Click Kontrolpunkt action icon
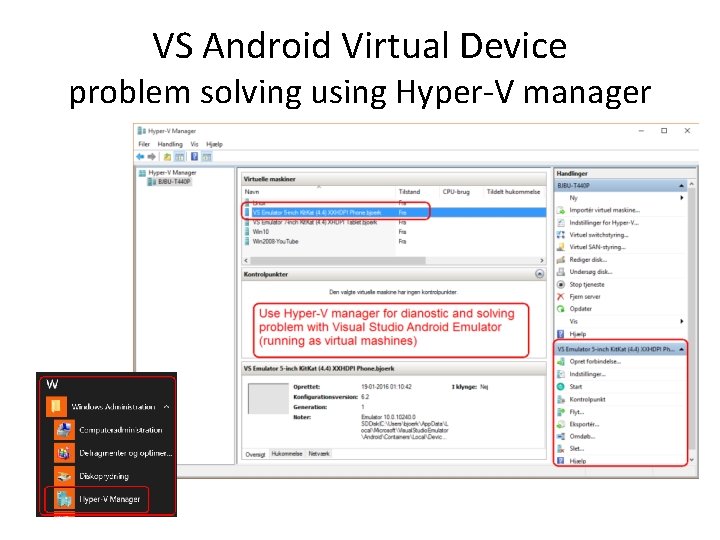720x540 pixels. point(561,399)
